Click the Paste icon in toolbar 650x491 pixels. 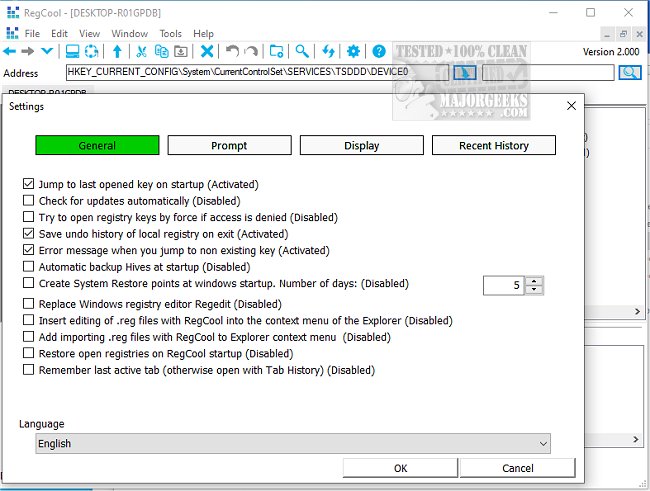tap(181, 51)
